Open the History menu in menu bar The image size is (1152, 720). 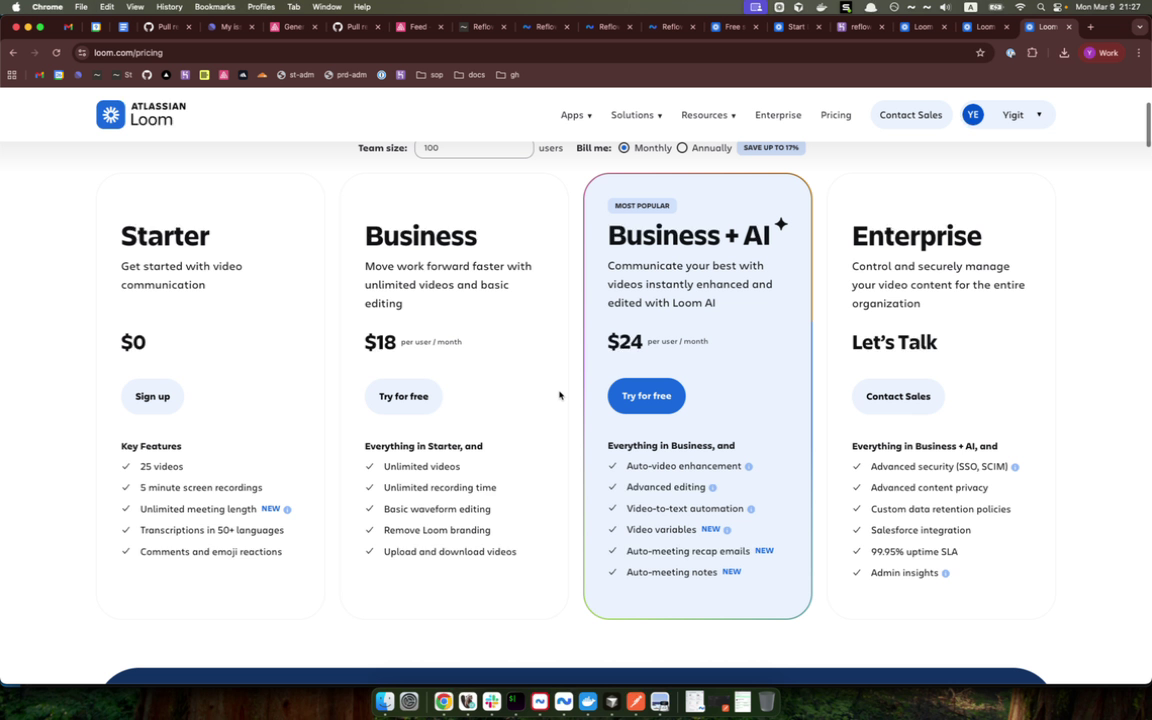point(169,7)
